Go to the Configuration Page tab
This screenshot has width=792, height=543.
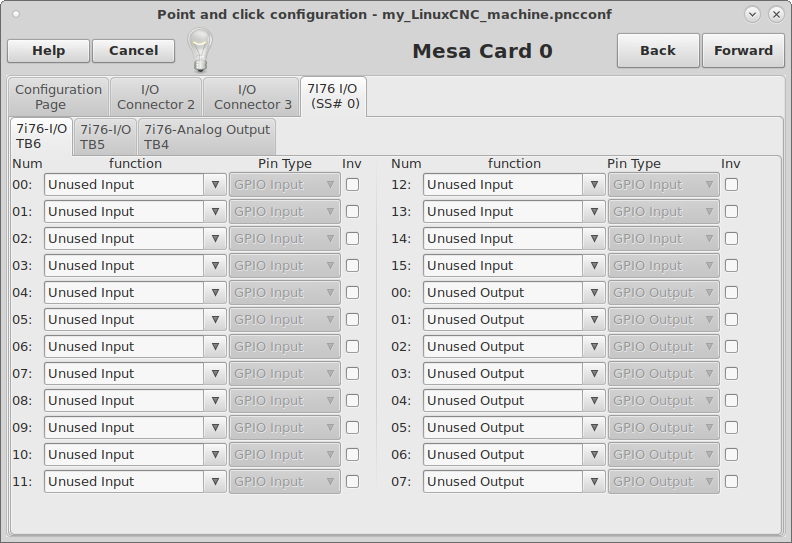[x=58, y=97]
